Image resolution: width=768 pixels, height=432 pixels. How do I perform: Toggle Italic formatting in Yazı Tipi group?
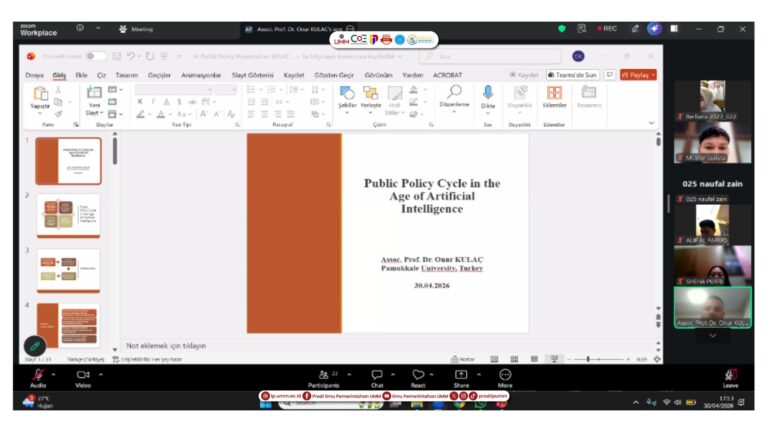pos(153,101)
